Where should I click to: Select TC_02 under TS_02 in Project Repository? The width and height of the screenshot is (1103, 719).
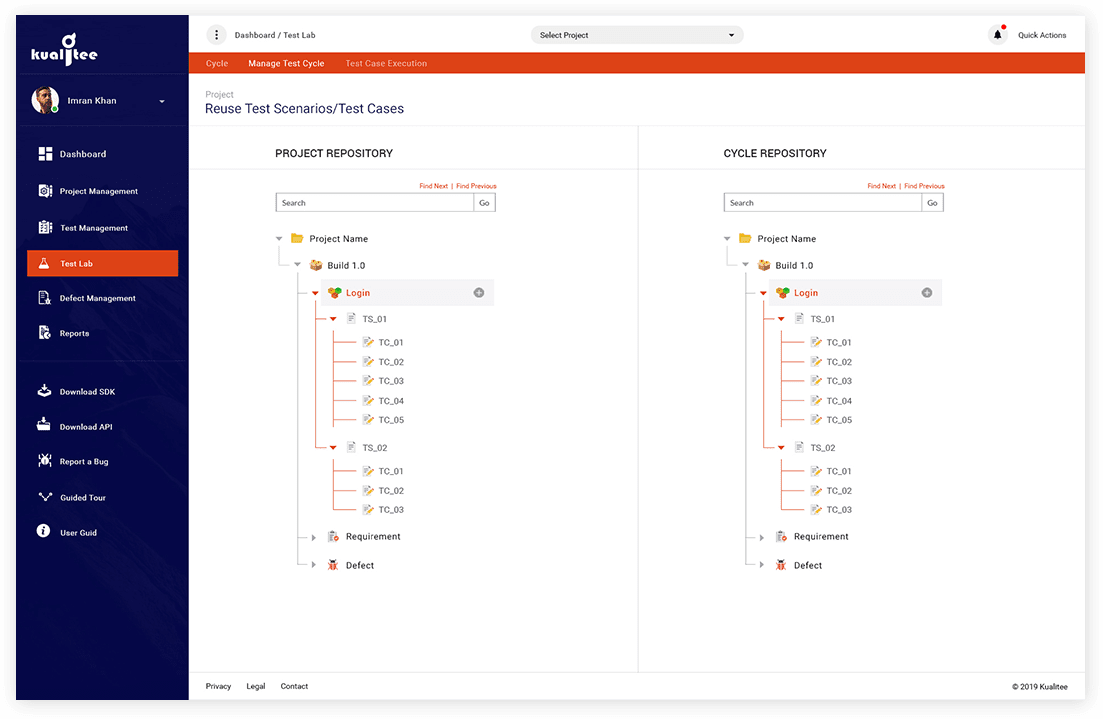pyautogui.click(x=391, y=491)
